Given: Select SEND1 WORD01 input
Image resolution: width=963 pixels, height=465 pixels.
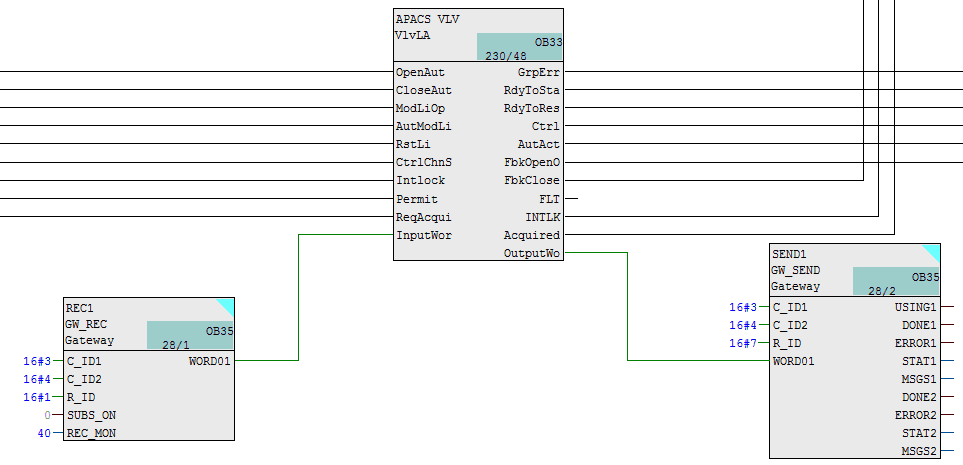Looking at the screenshot, I should tap(793, 361).
